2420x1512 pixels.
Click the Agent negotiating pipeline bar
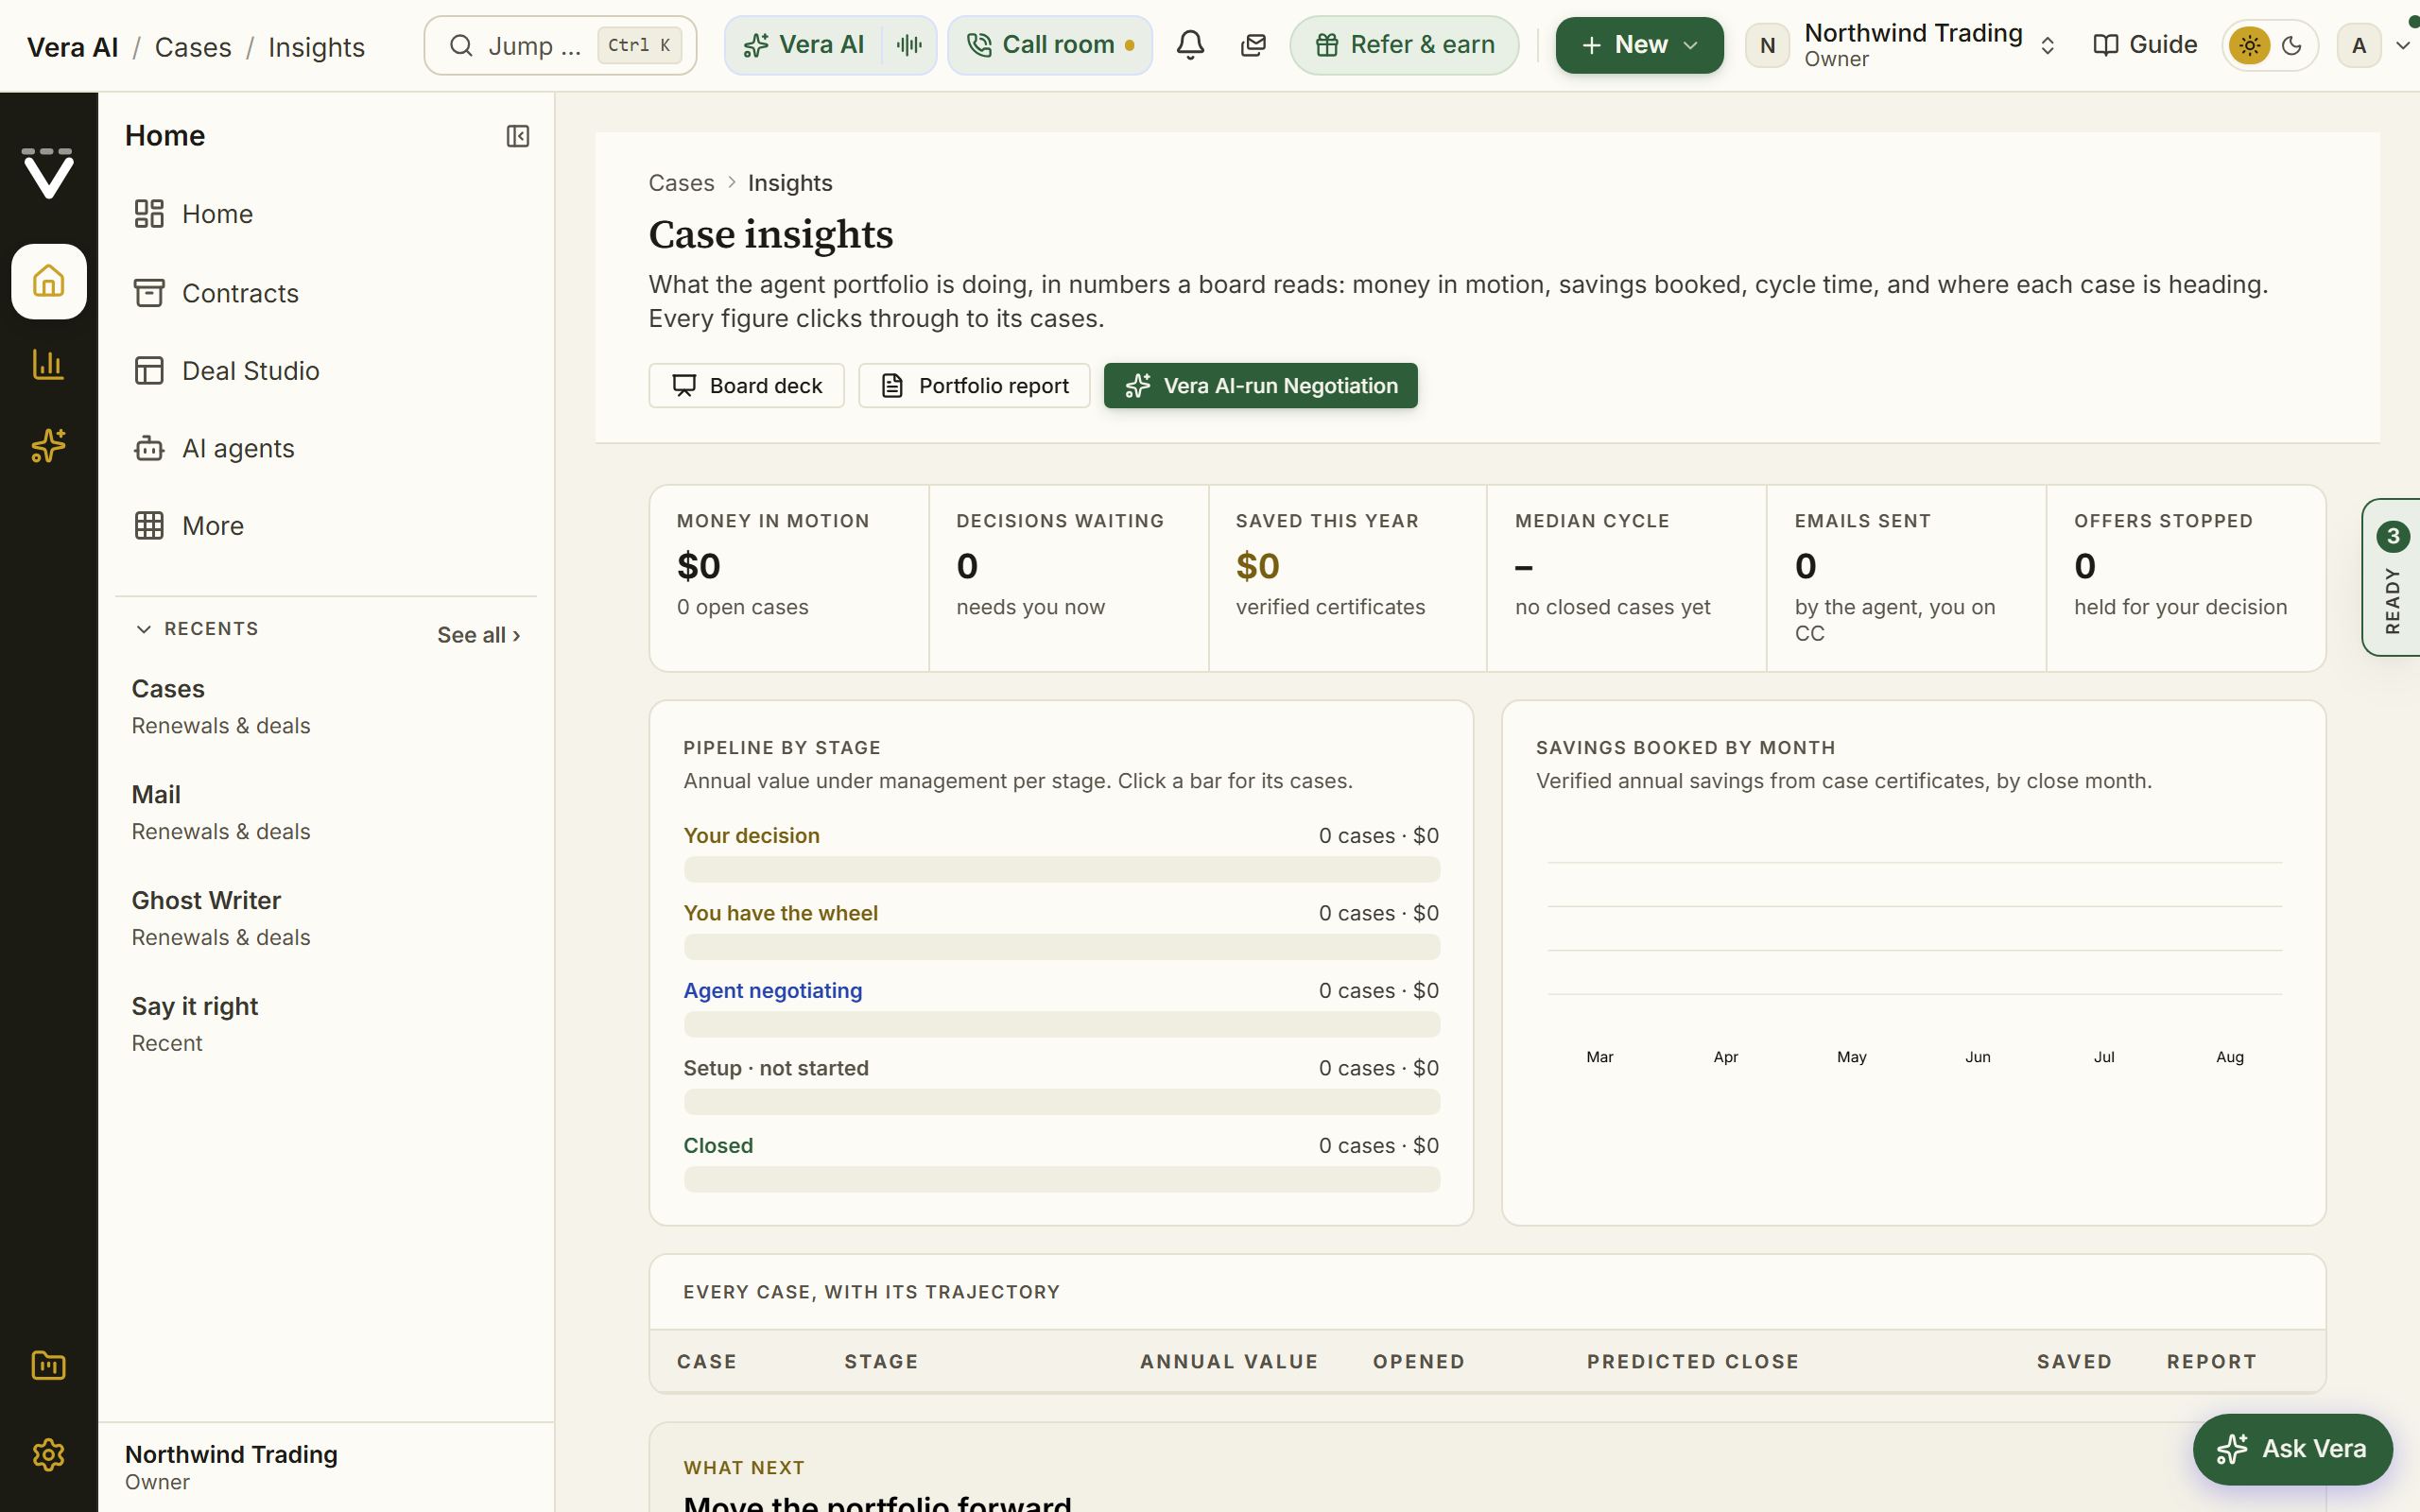click(x=1061, y=1024)
